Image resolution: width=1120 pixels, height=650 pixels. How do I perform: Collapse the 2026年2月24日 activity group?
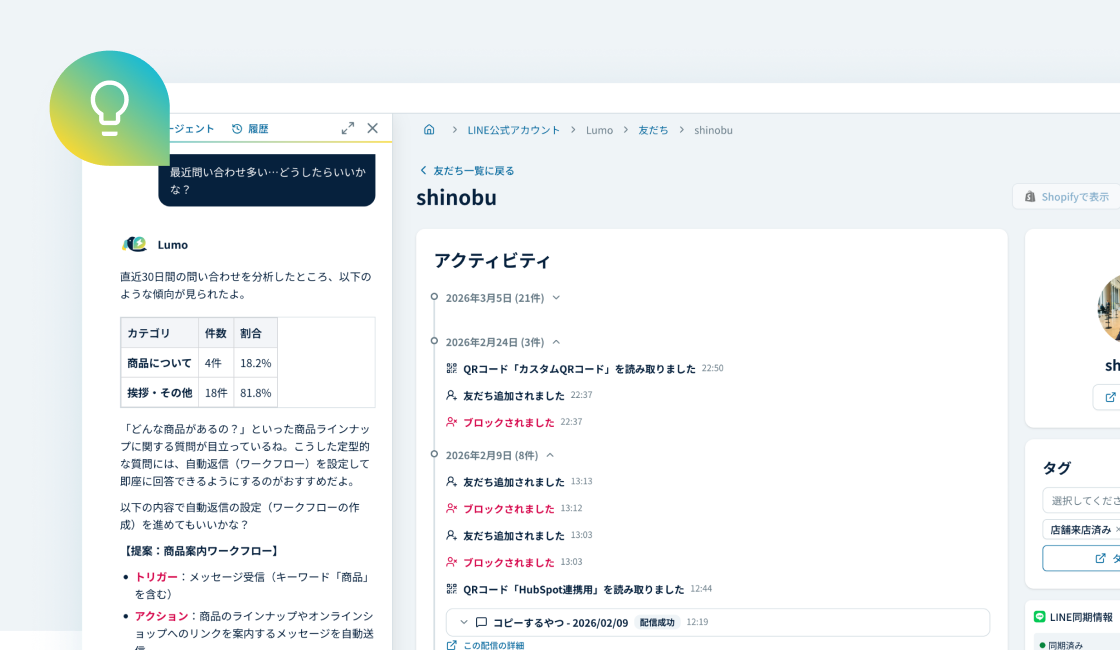pyautogui.click(x=556, y=342)
